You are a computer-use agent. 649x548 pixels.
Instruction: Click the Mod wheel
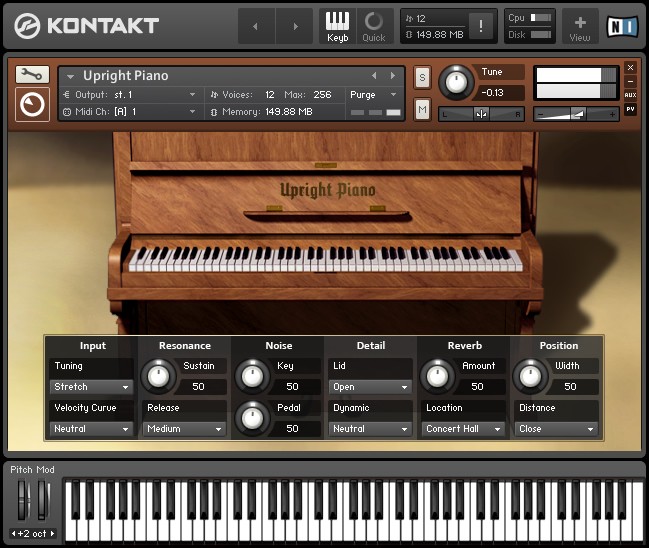coord(43,500)
